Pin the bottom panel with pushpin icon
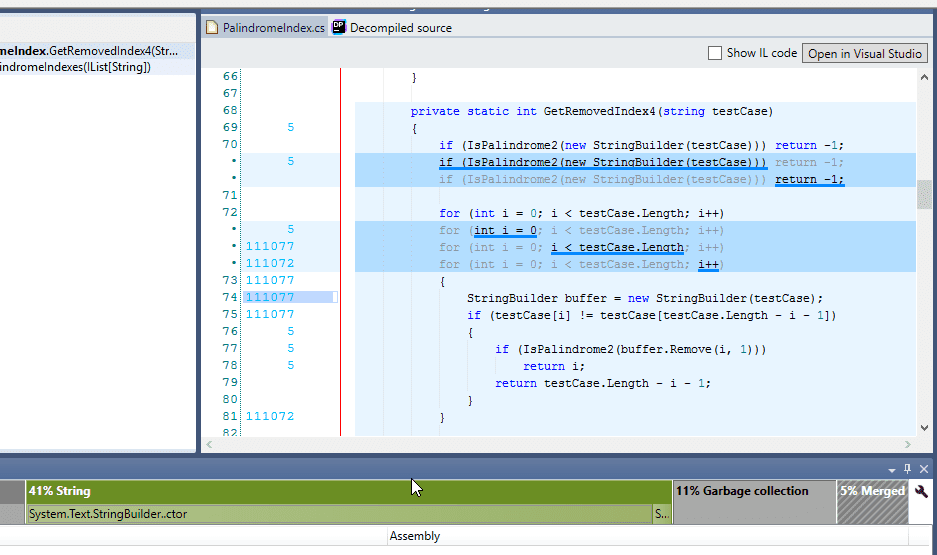This screenshot has width=937, height=555. (908, 468)
